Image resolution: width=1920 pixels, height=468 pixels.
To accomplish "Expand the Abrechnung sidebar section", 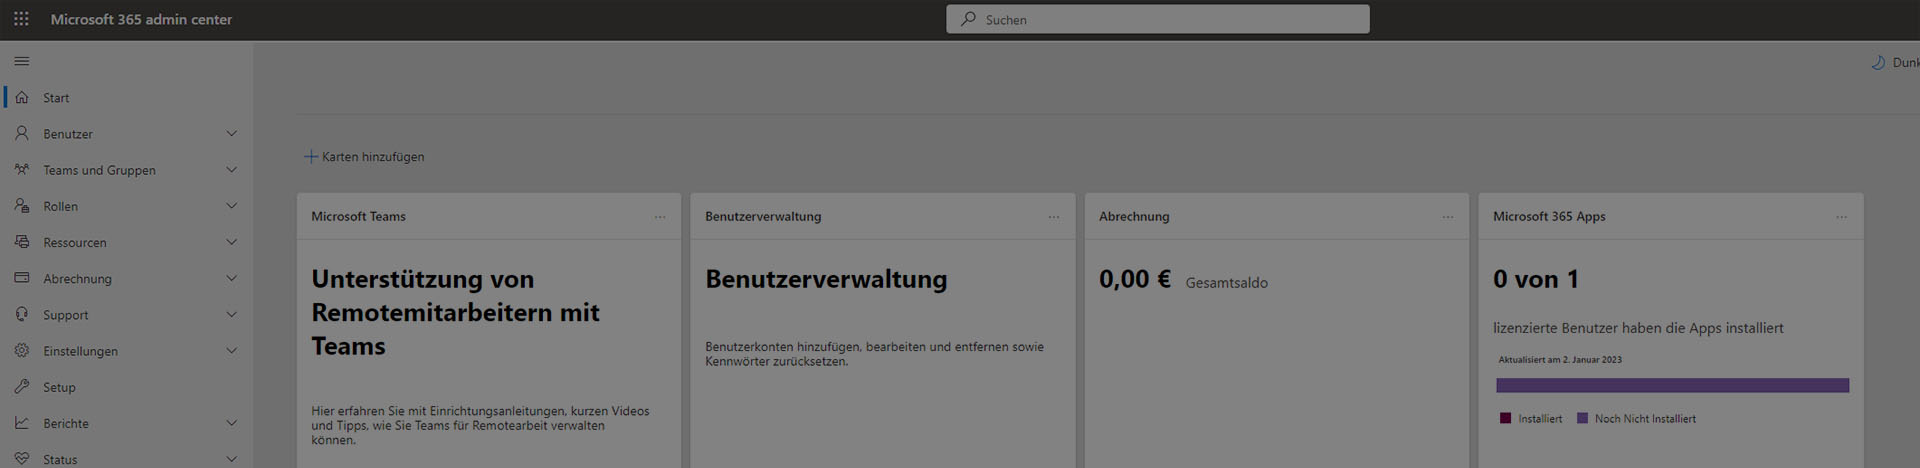I will click(232, 278).
